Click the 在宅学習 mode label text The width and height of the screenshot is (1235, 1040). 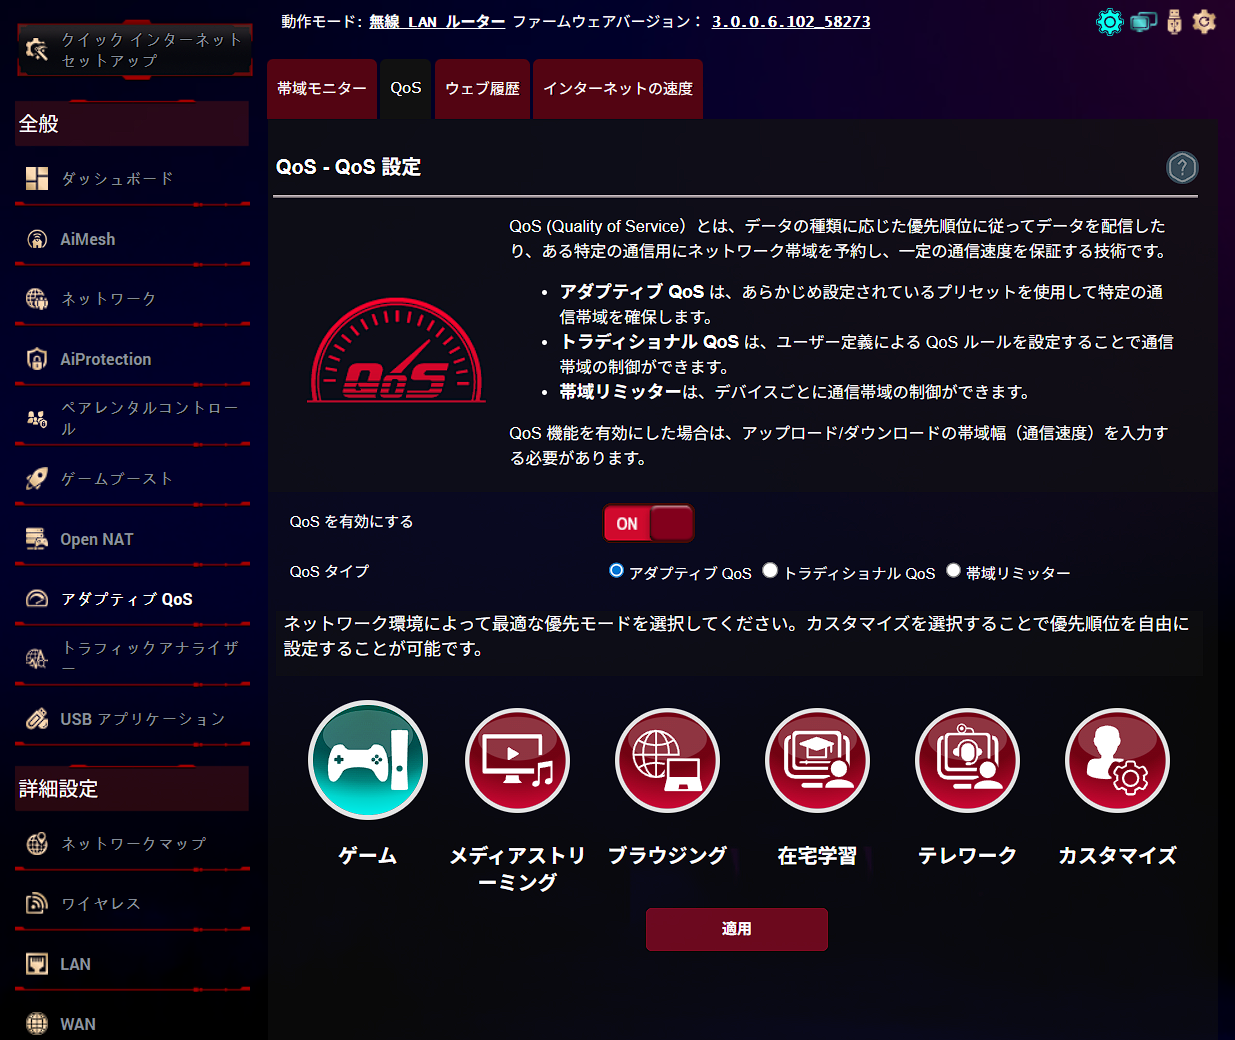point(817,856)
